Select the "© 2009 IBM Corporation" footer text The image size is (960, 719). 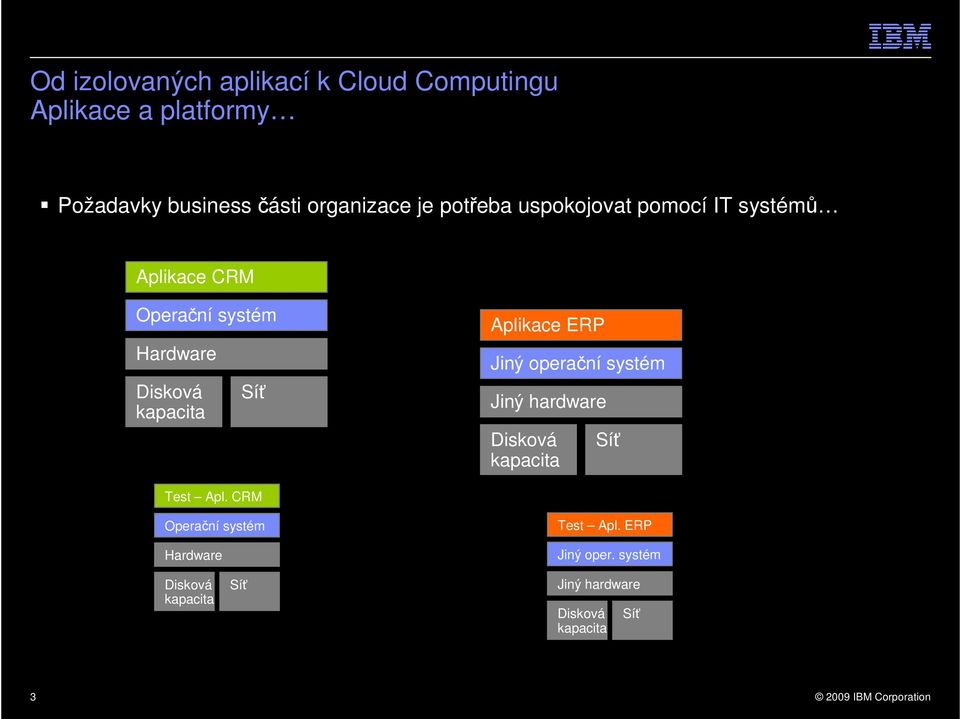click(872, 697)
